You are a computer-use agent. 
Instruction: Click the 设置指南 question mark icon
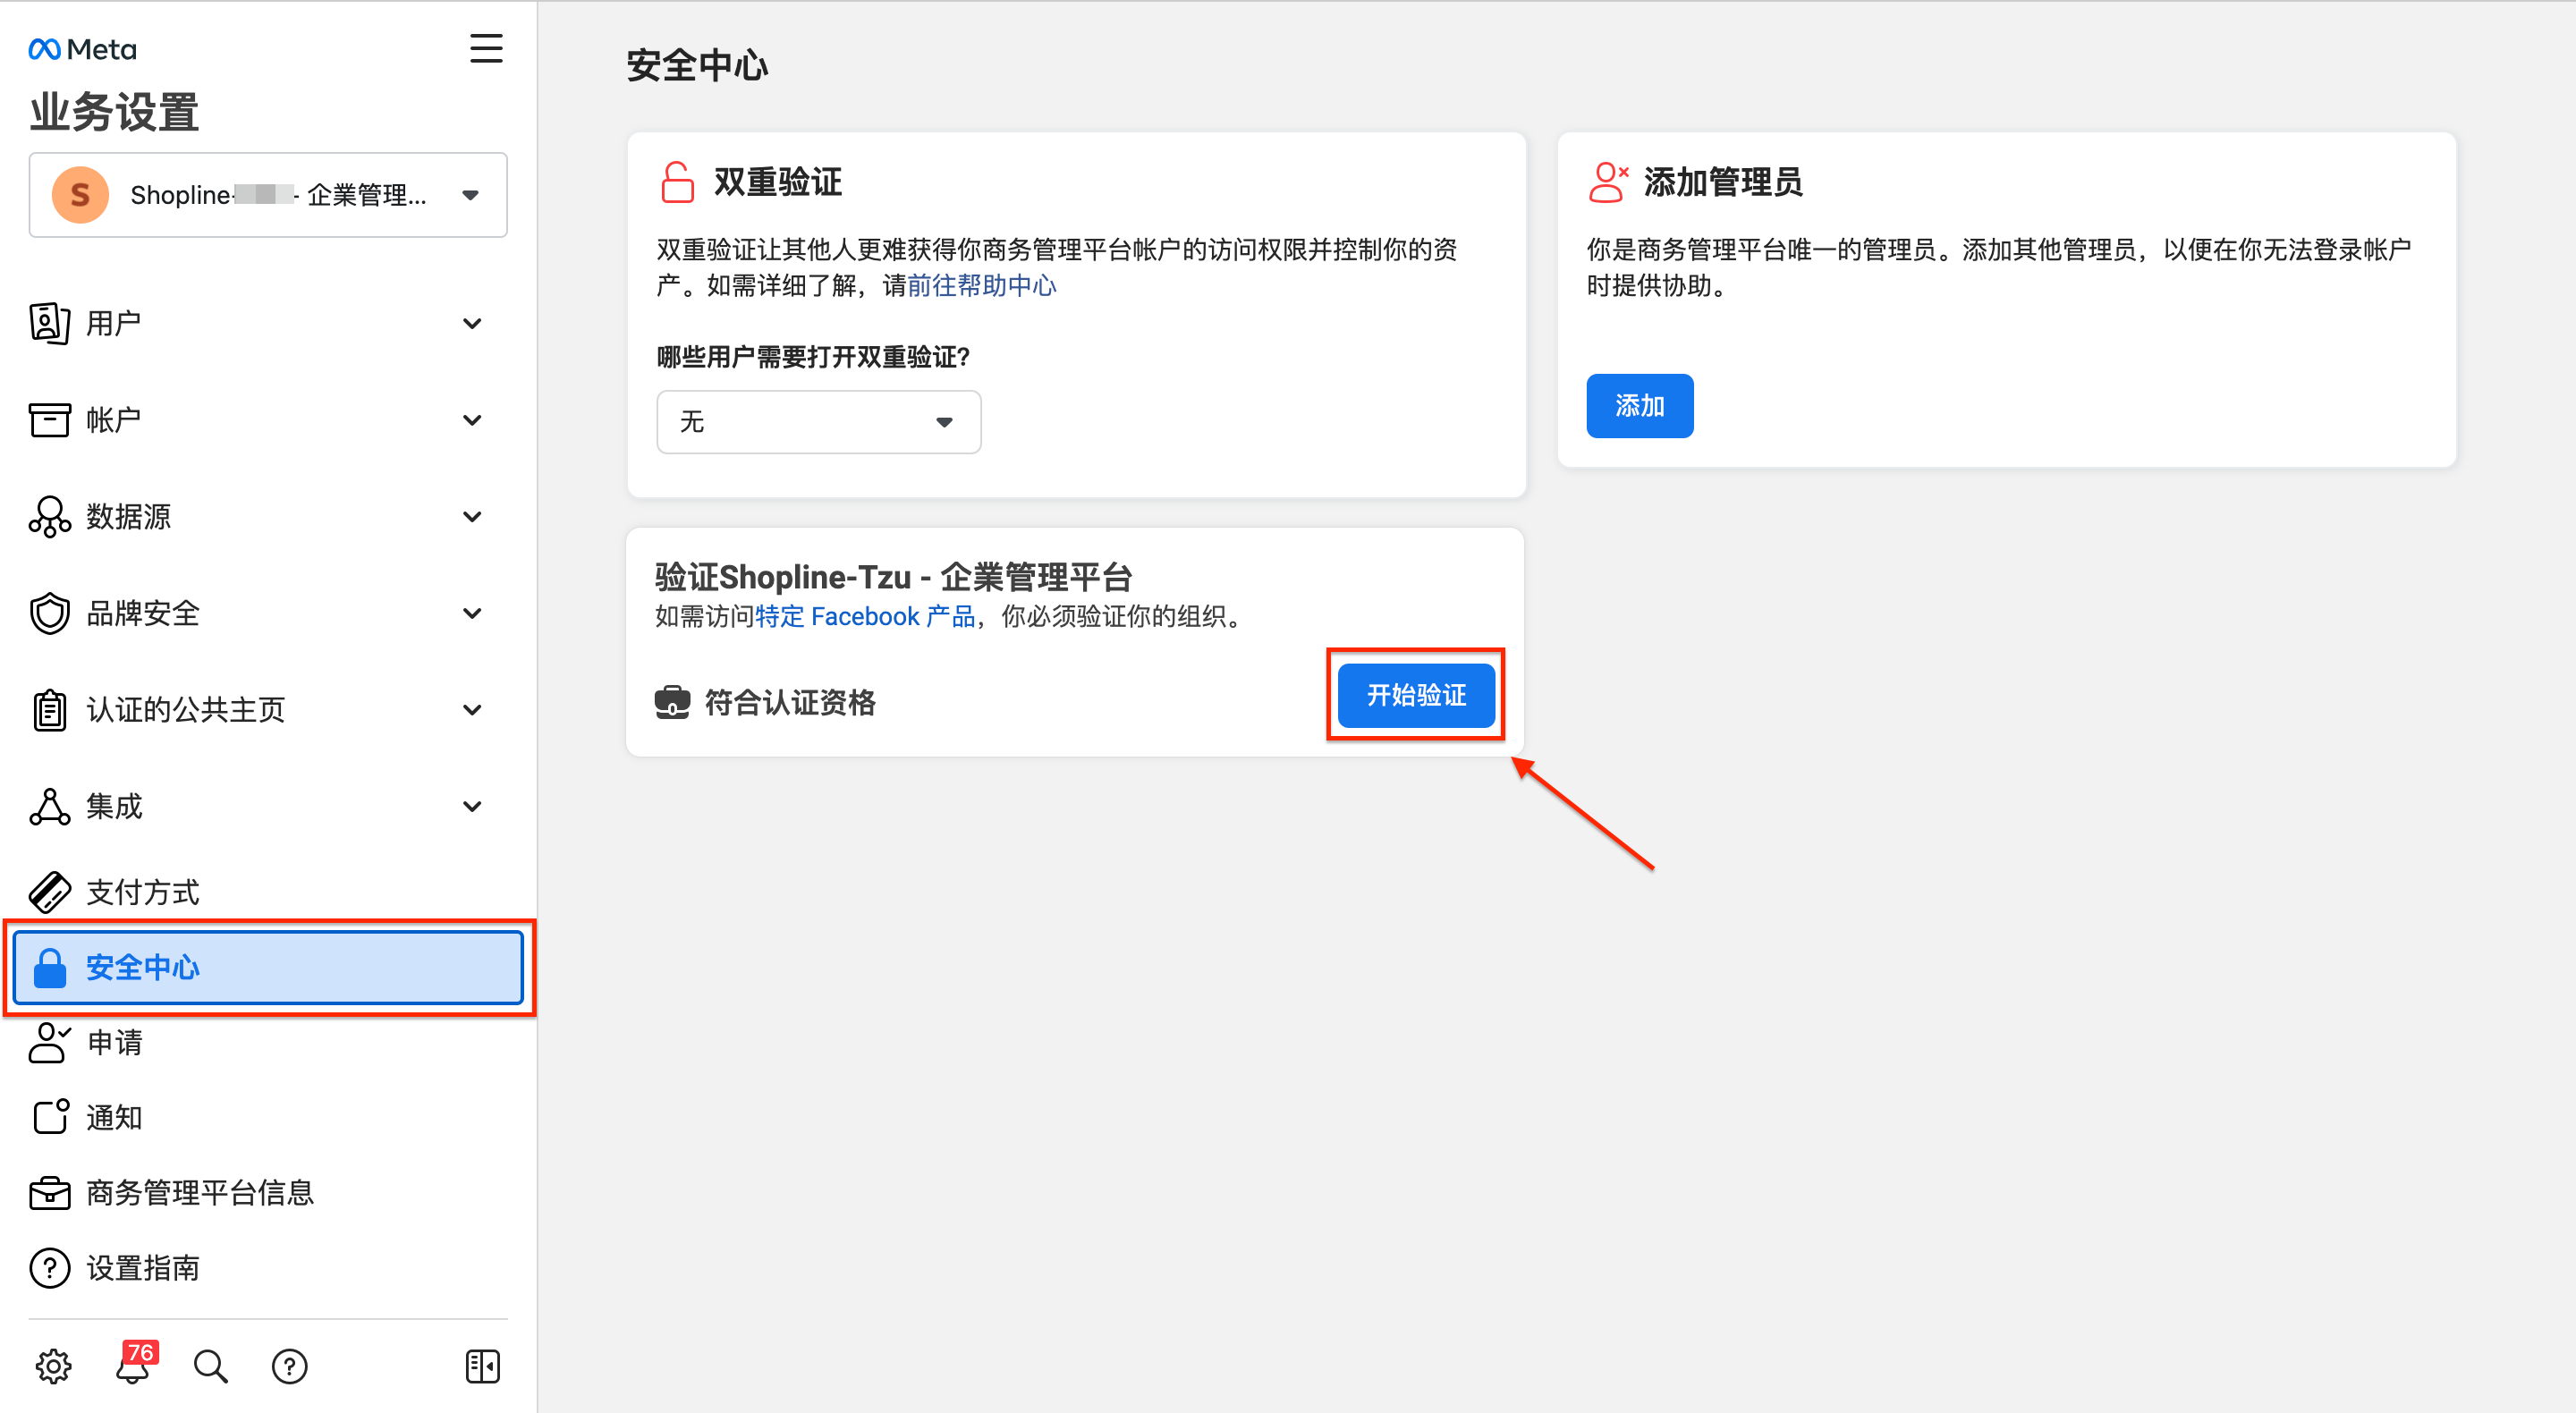coord(49,1268)
